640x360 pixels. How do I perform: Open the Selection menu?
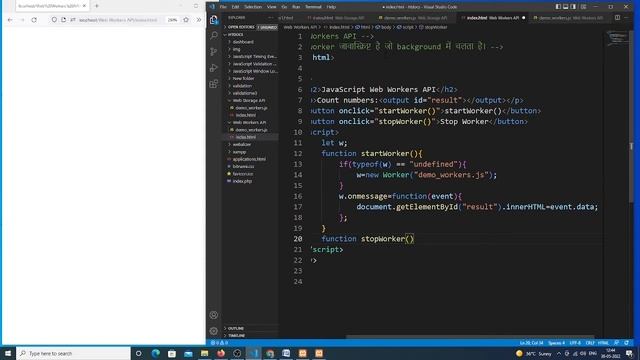[253, 7]
